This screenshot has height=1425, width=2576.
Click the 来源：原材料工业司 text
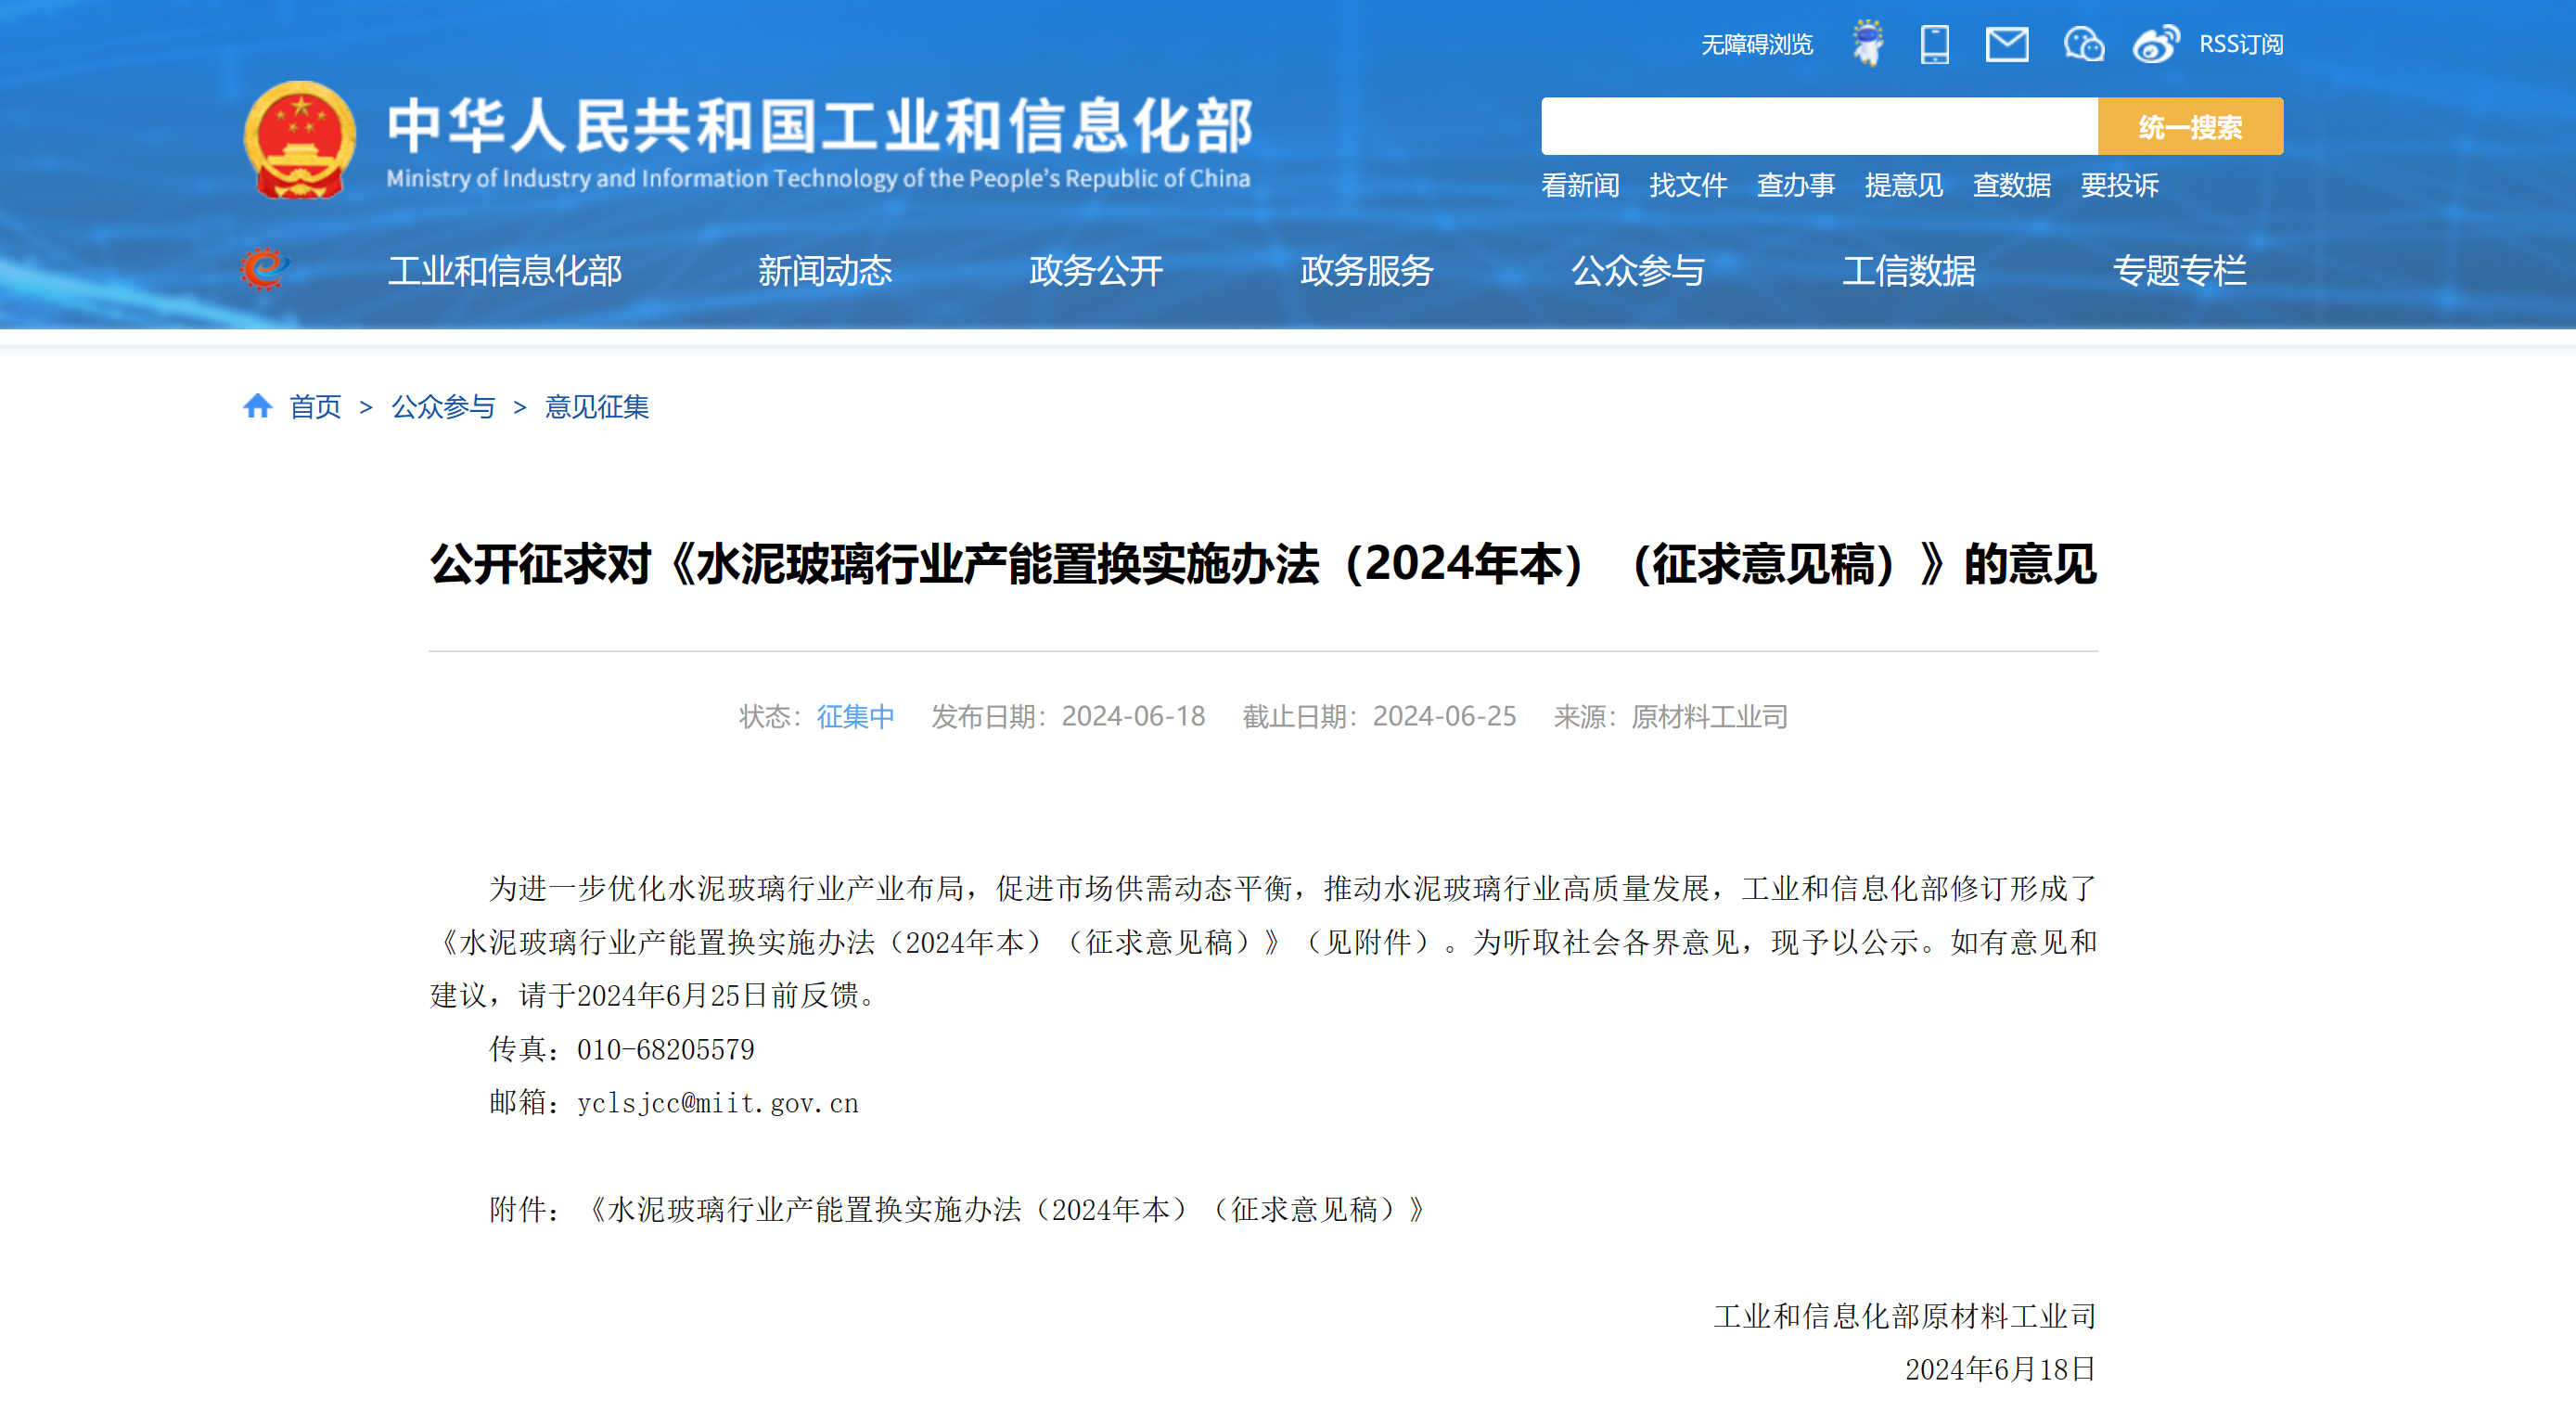point(1670,716)
